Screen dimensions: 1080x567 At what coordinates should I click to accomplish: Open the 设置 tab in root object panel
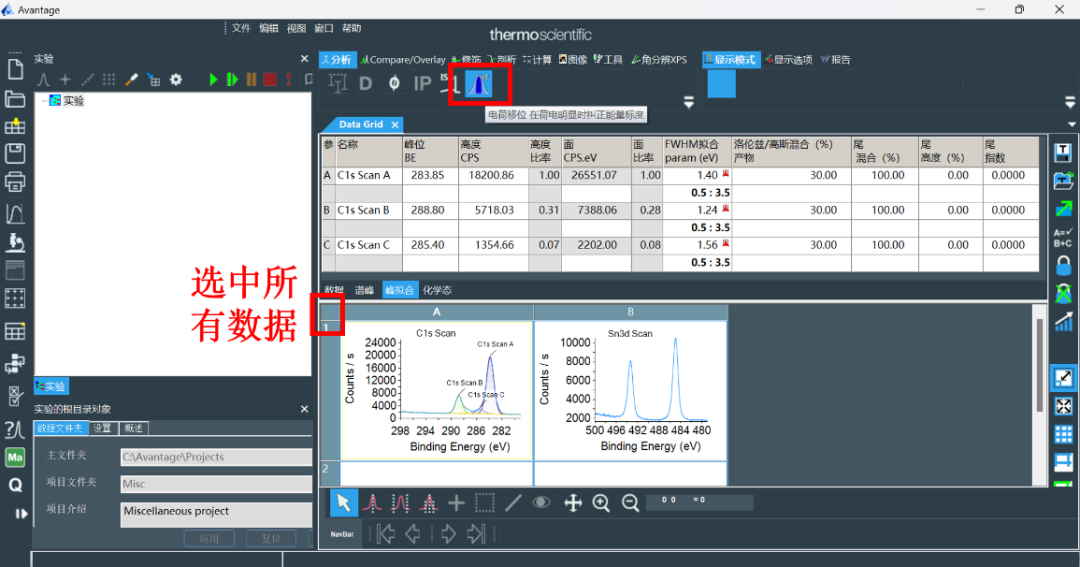pyautogui.click(x=103, y=428)
